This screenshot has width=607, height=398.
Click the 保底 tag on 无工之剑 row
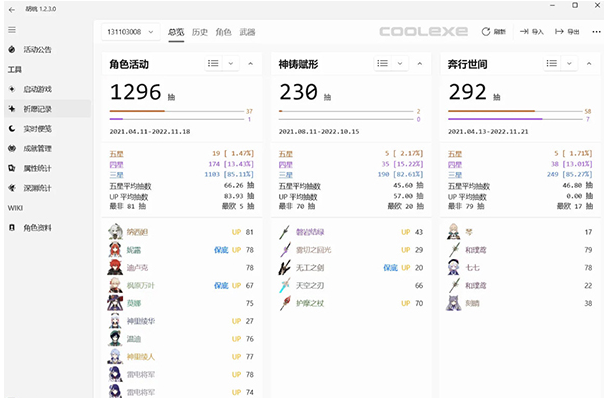pos(390,268)
